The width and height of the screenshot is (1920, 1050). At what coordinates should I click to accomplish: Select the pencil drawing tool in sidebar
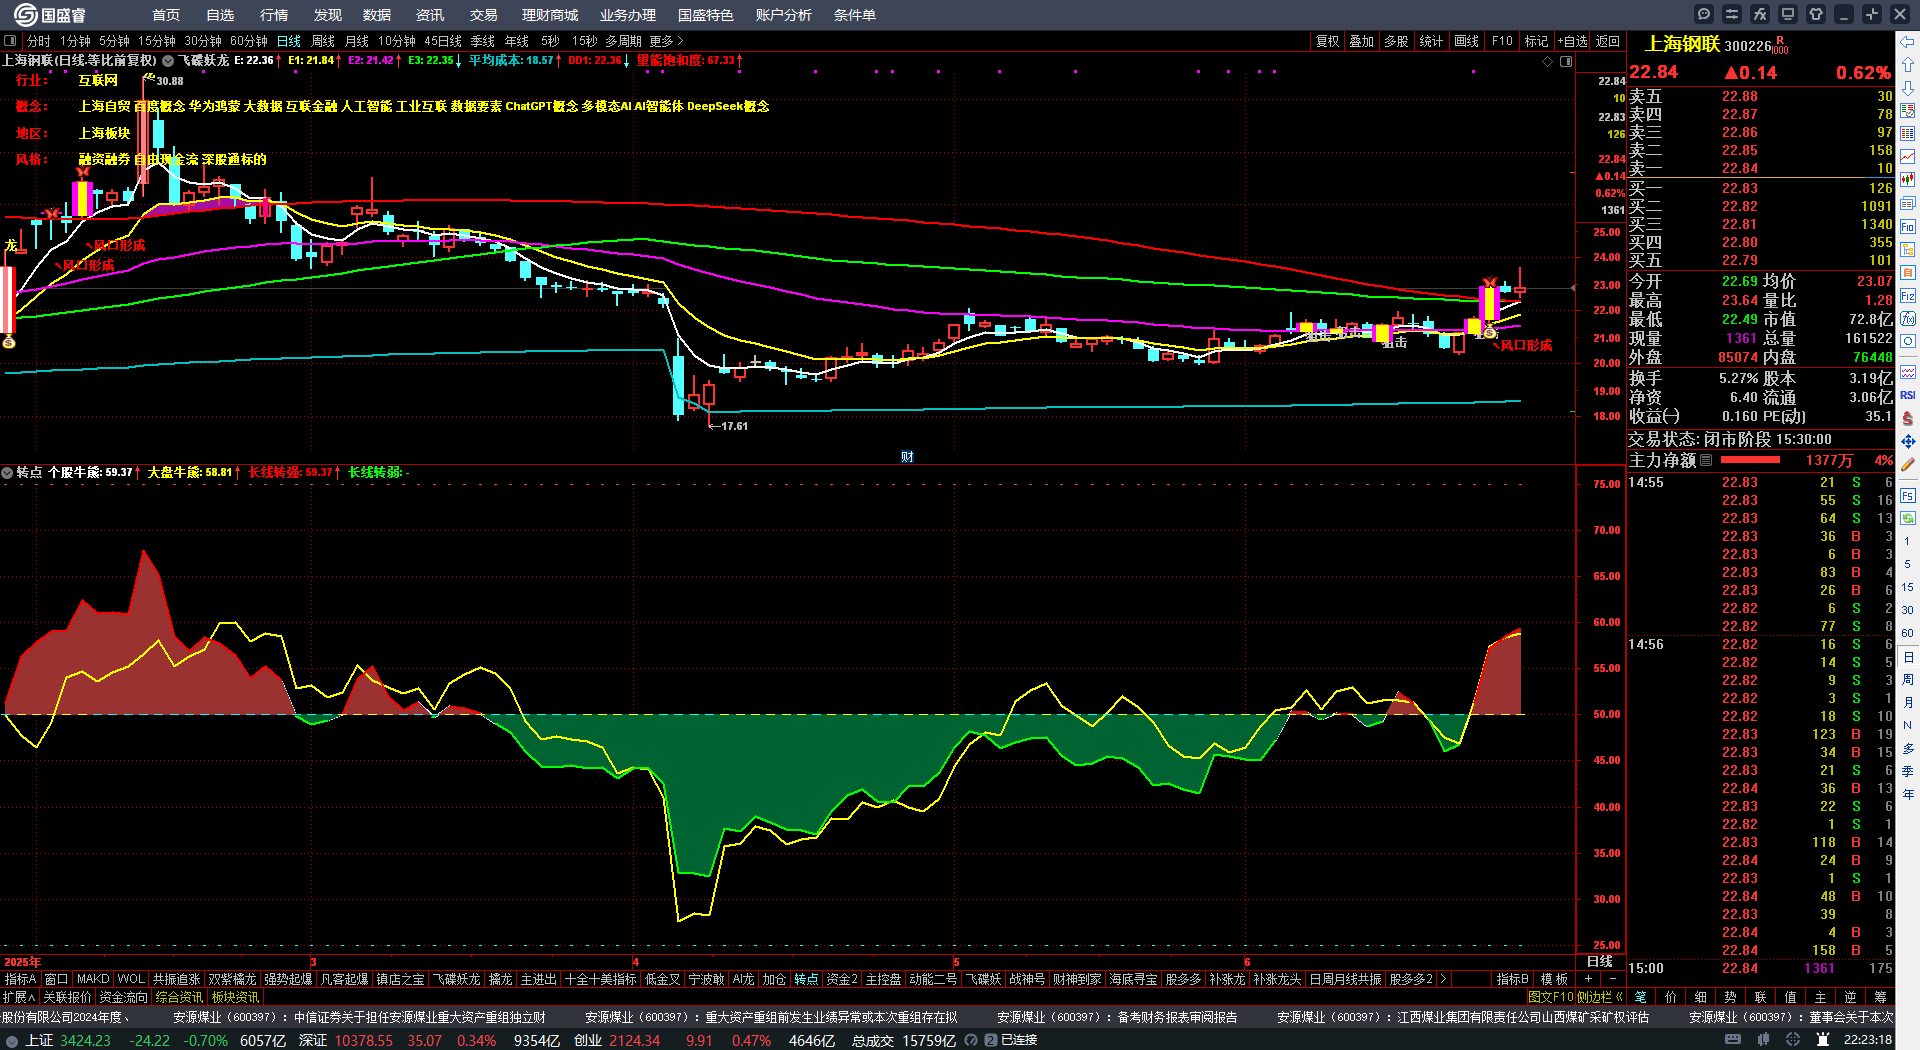(1908, 465)
